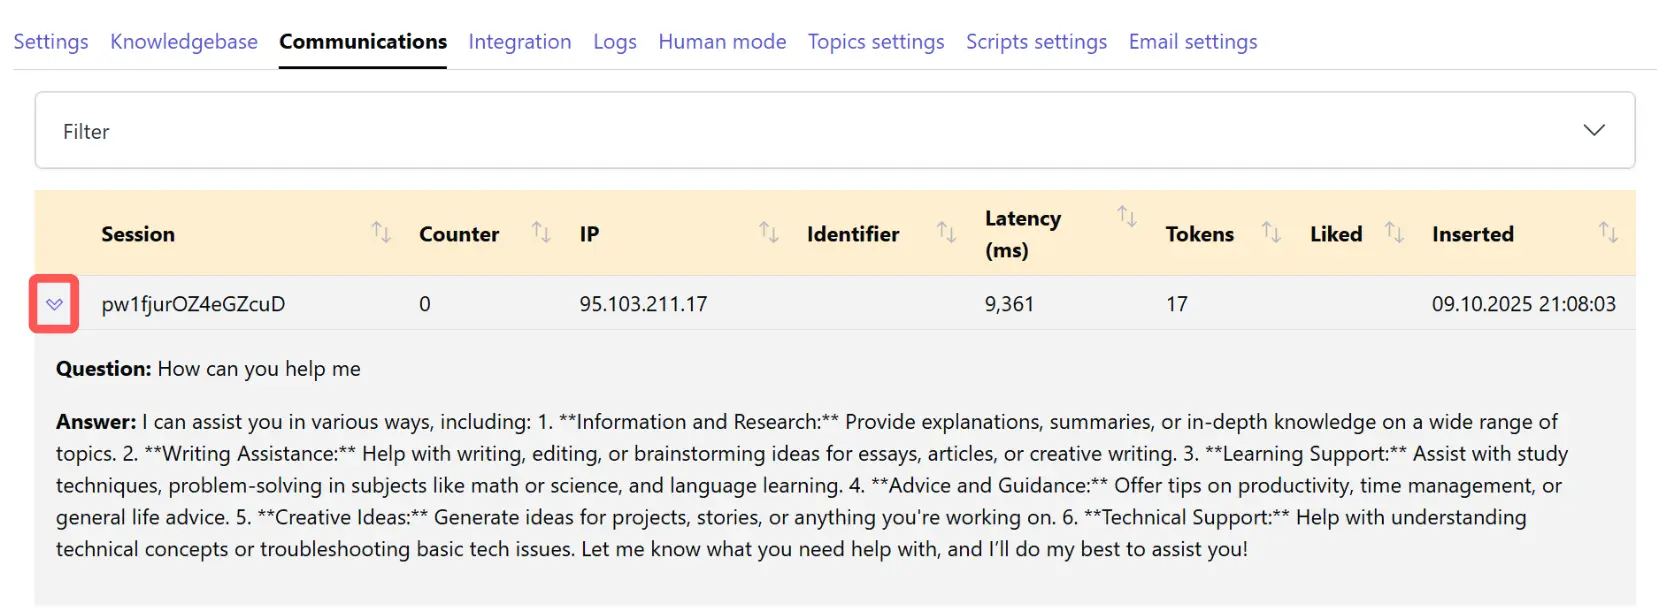Switch to Scripts settings tab
Viewport: 1674px width, 611px height.
click(1036, 42)
